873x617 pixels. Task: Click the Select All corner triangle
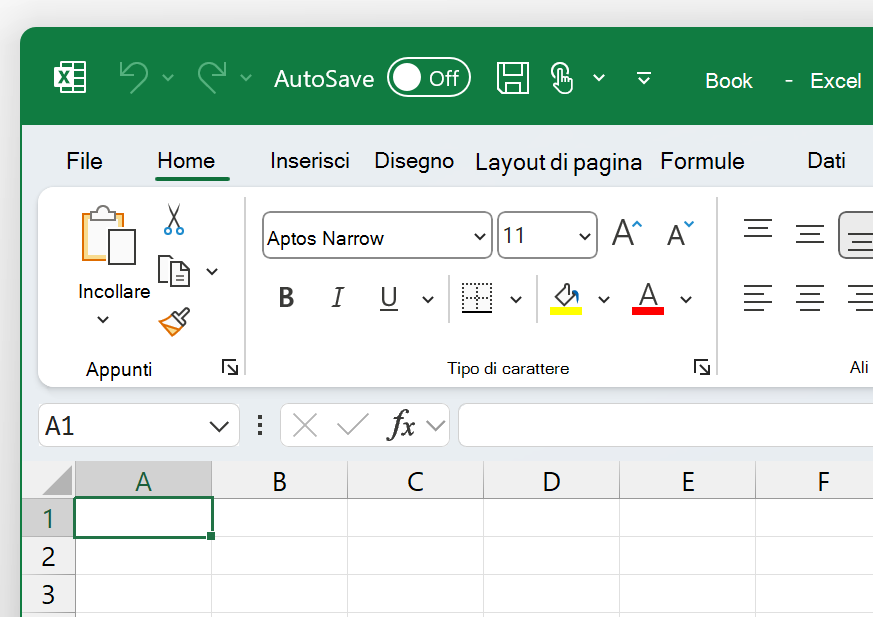(58, 481)
